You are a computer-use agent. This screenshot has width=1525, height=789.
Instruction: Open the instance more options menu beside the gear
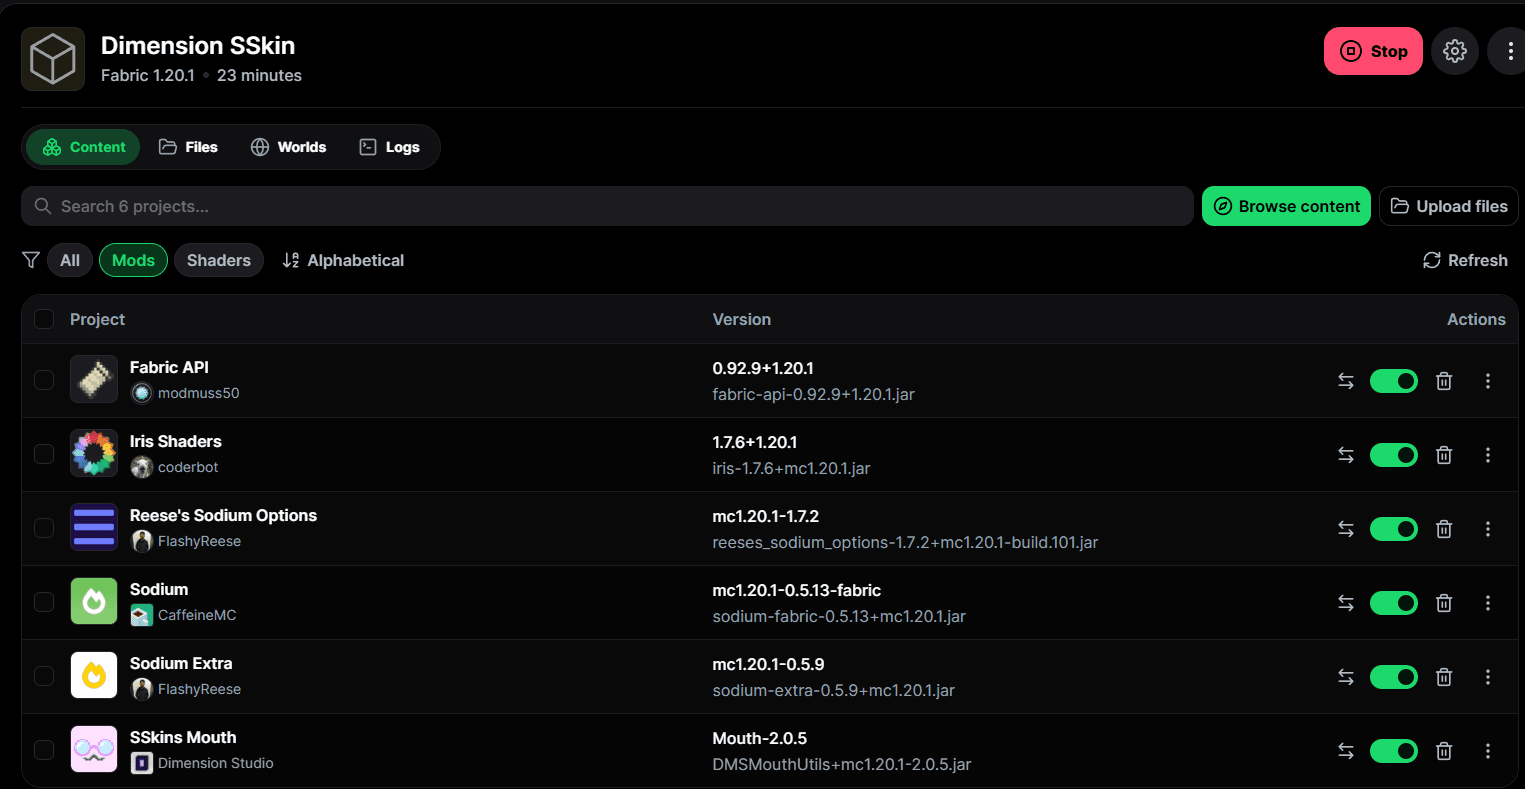tap(1510, 51)
